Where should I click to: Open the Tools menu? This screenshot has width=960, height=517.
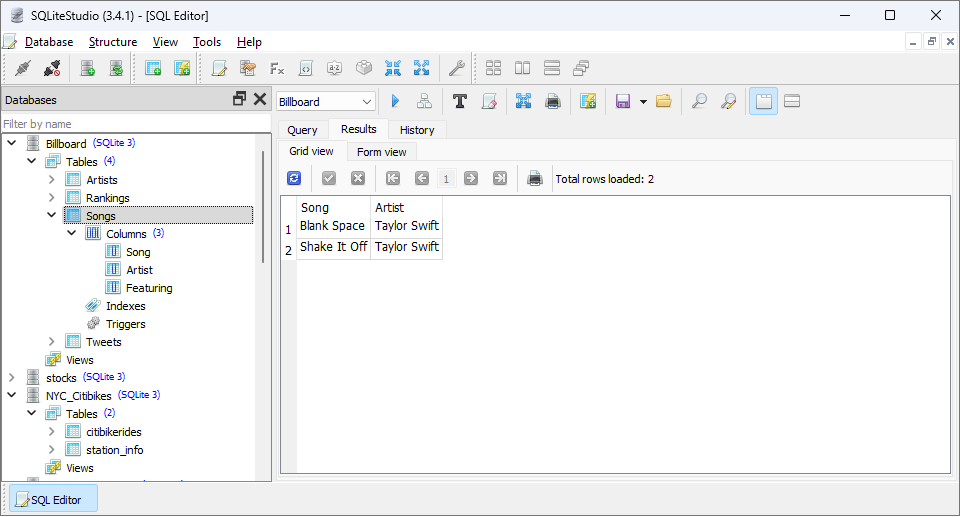[207, 42]
